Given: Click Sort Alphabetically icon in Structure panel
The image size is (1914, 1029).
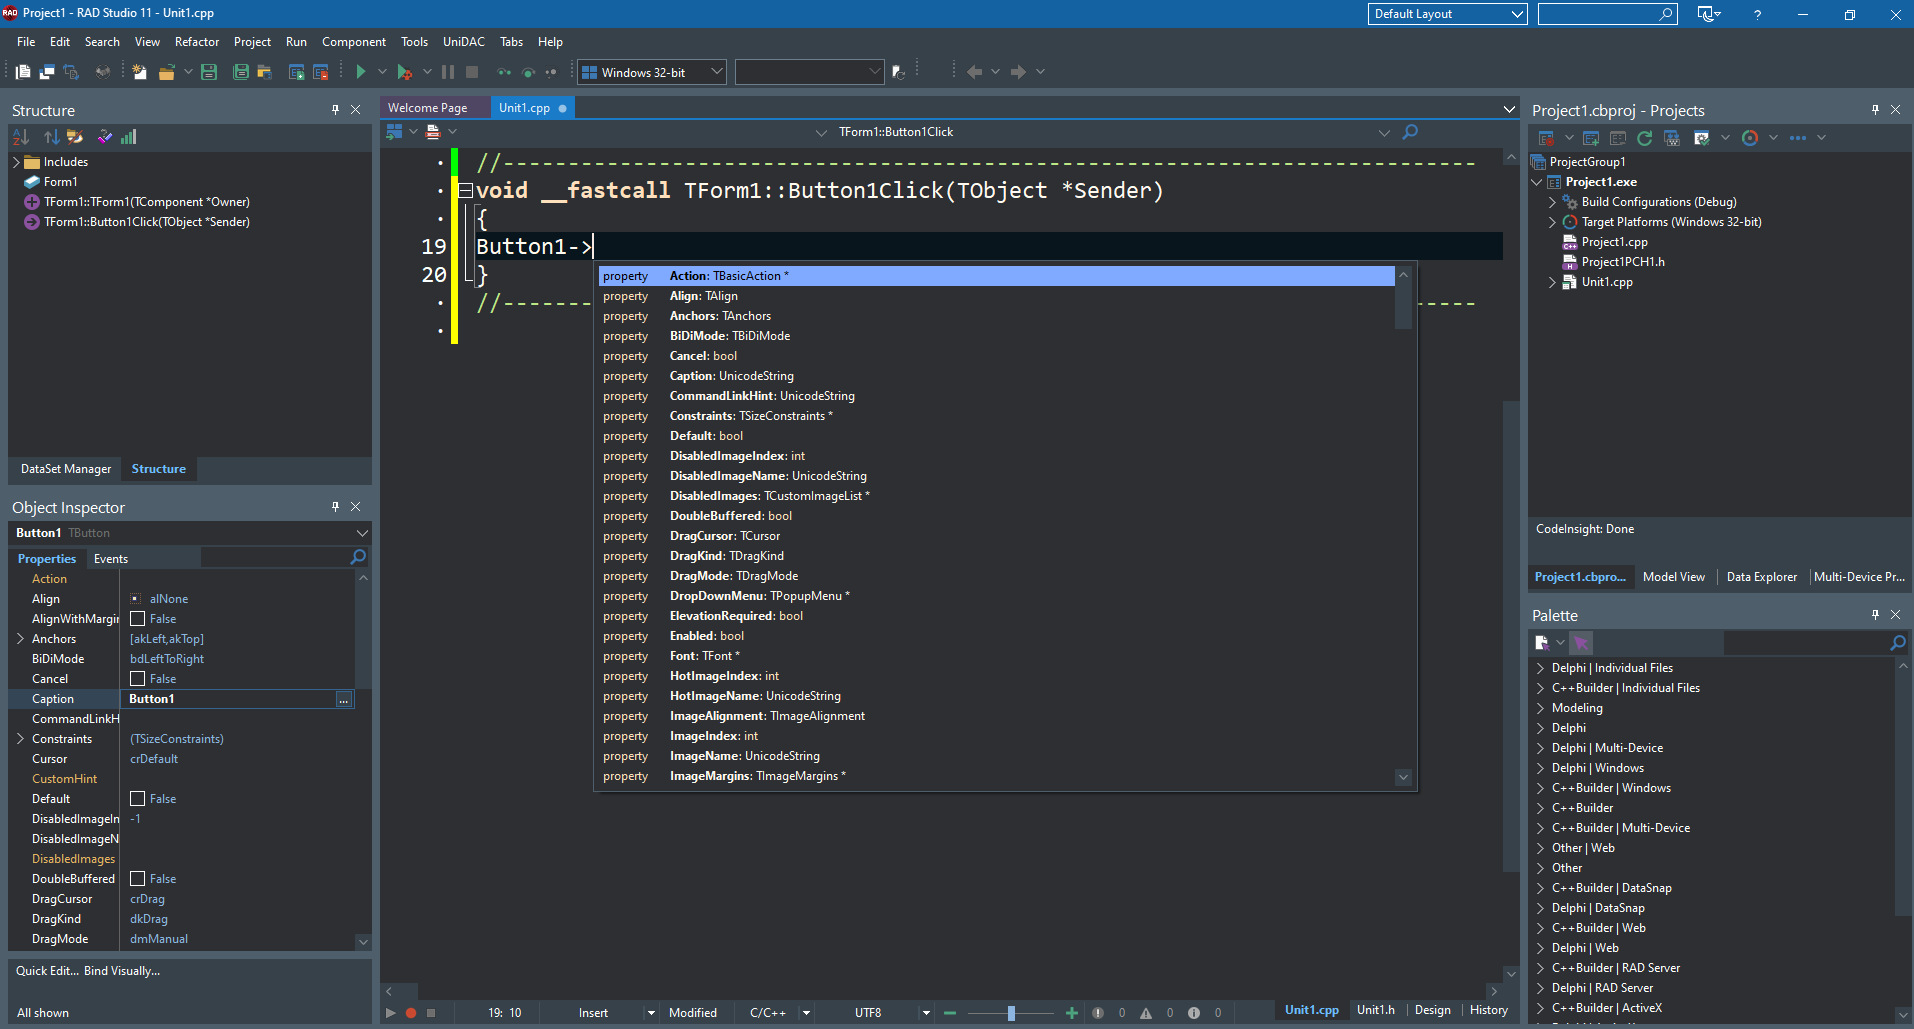Looking at the screenshot, I should (21, 137).
